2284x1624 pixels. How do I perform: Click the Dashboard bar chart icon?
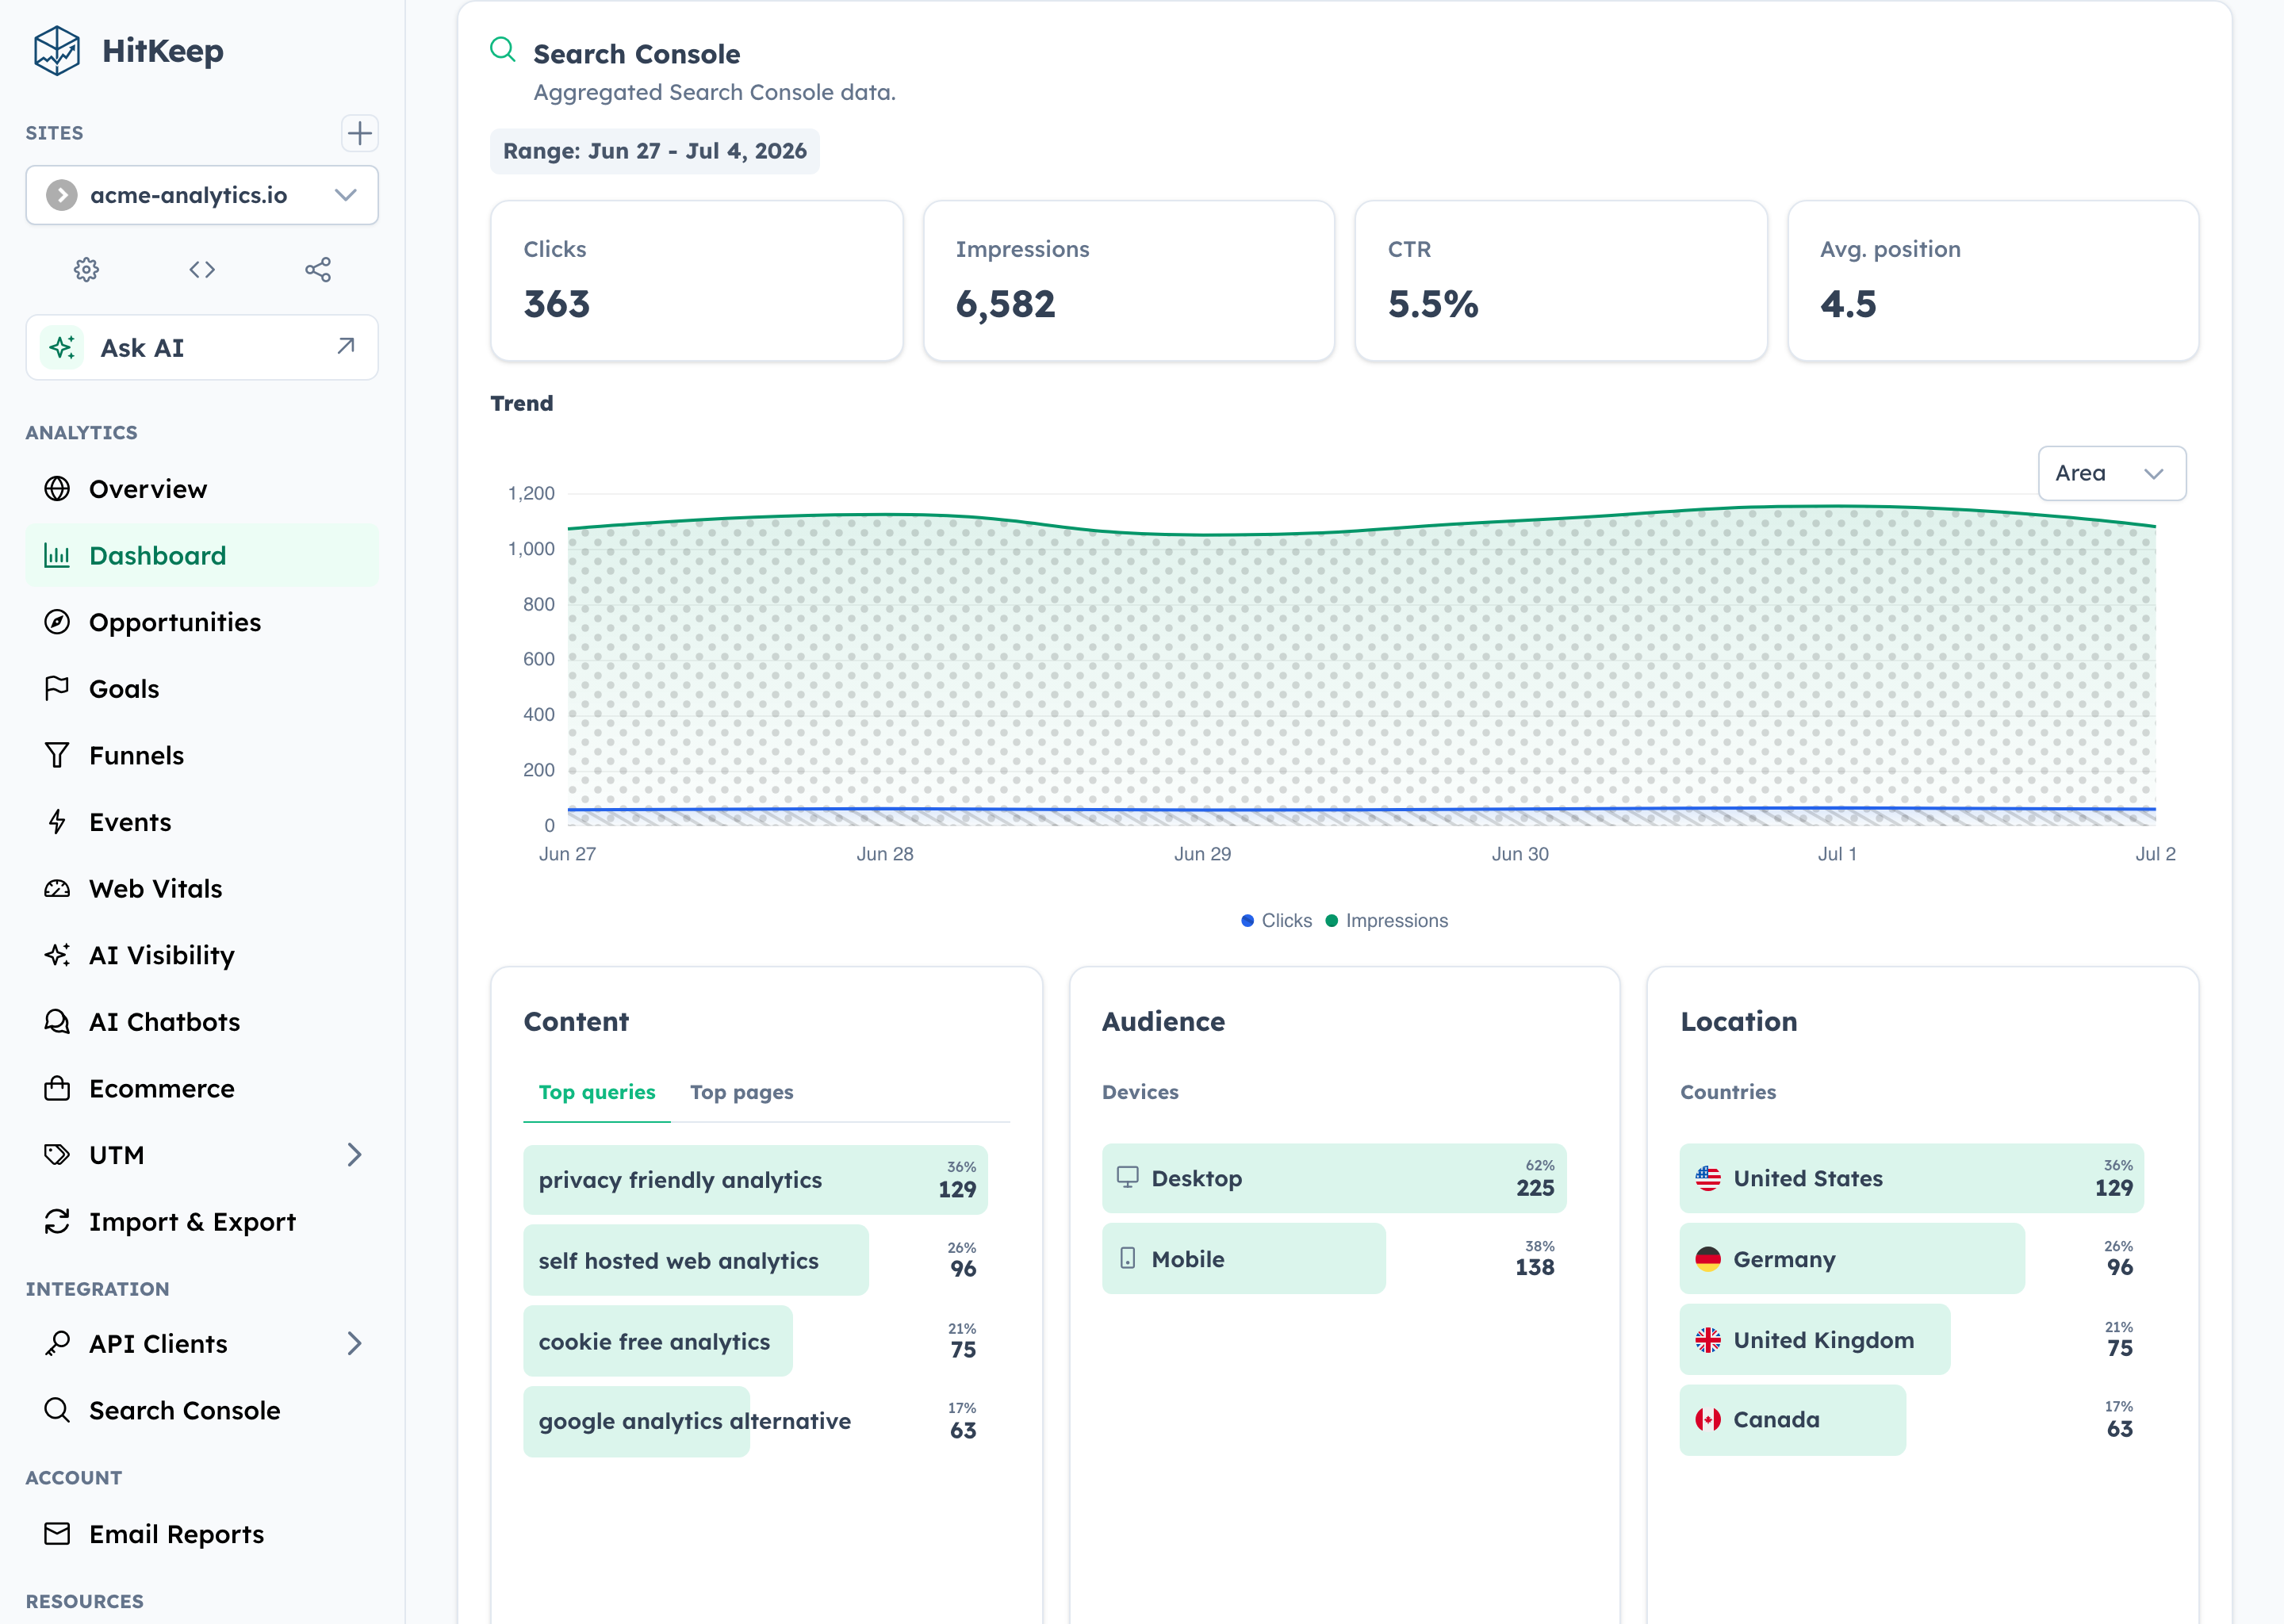point(57,555)
